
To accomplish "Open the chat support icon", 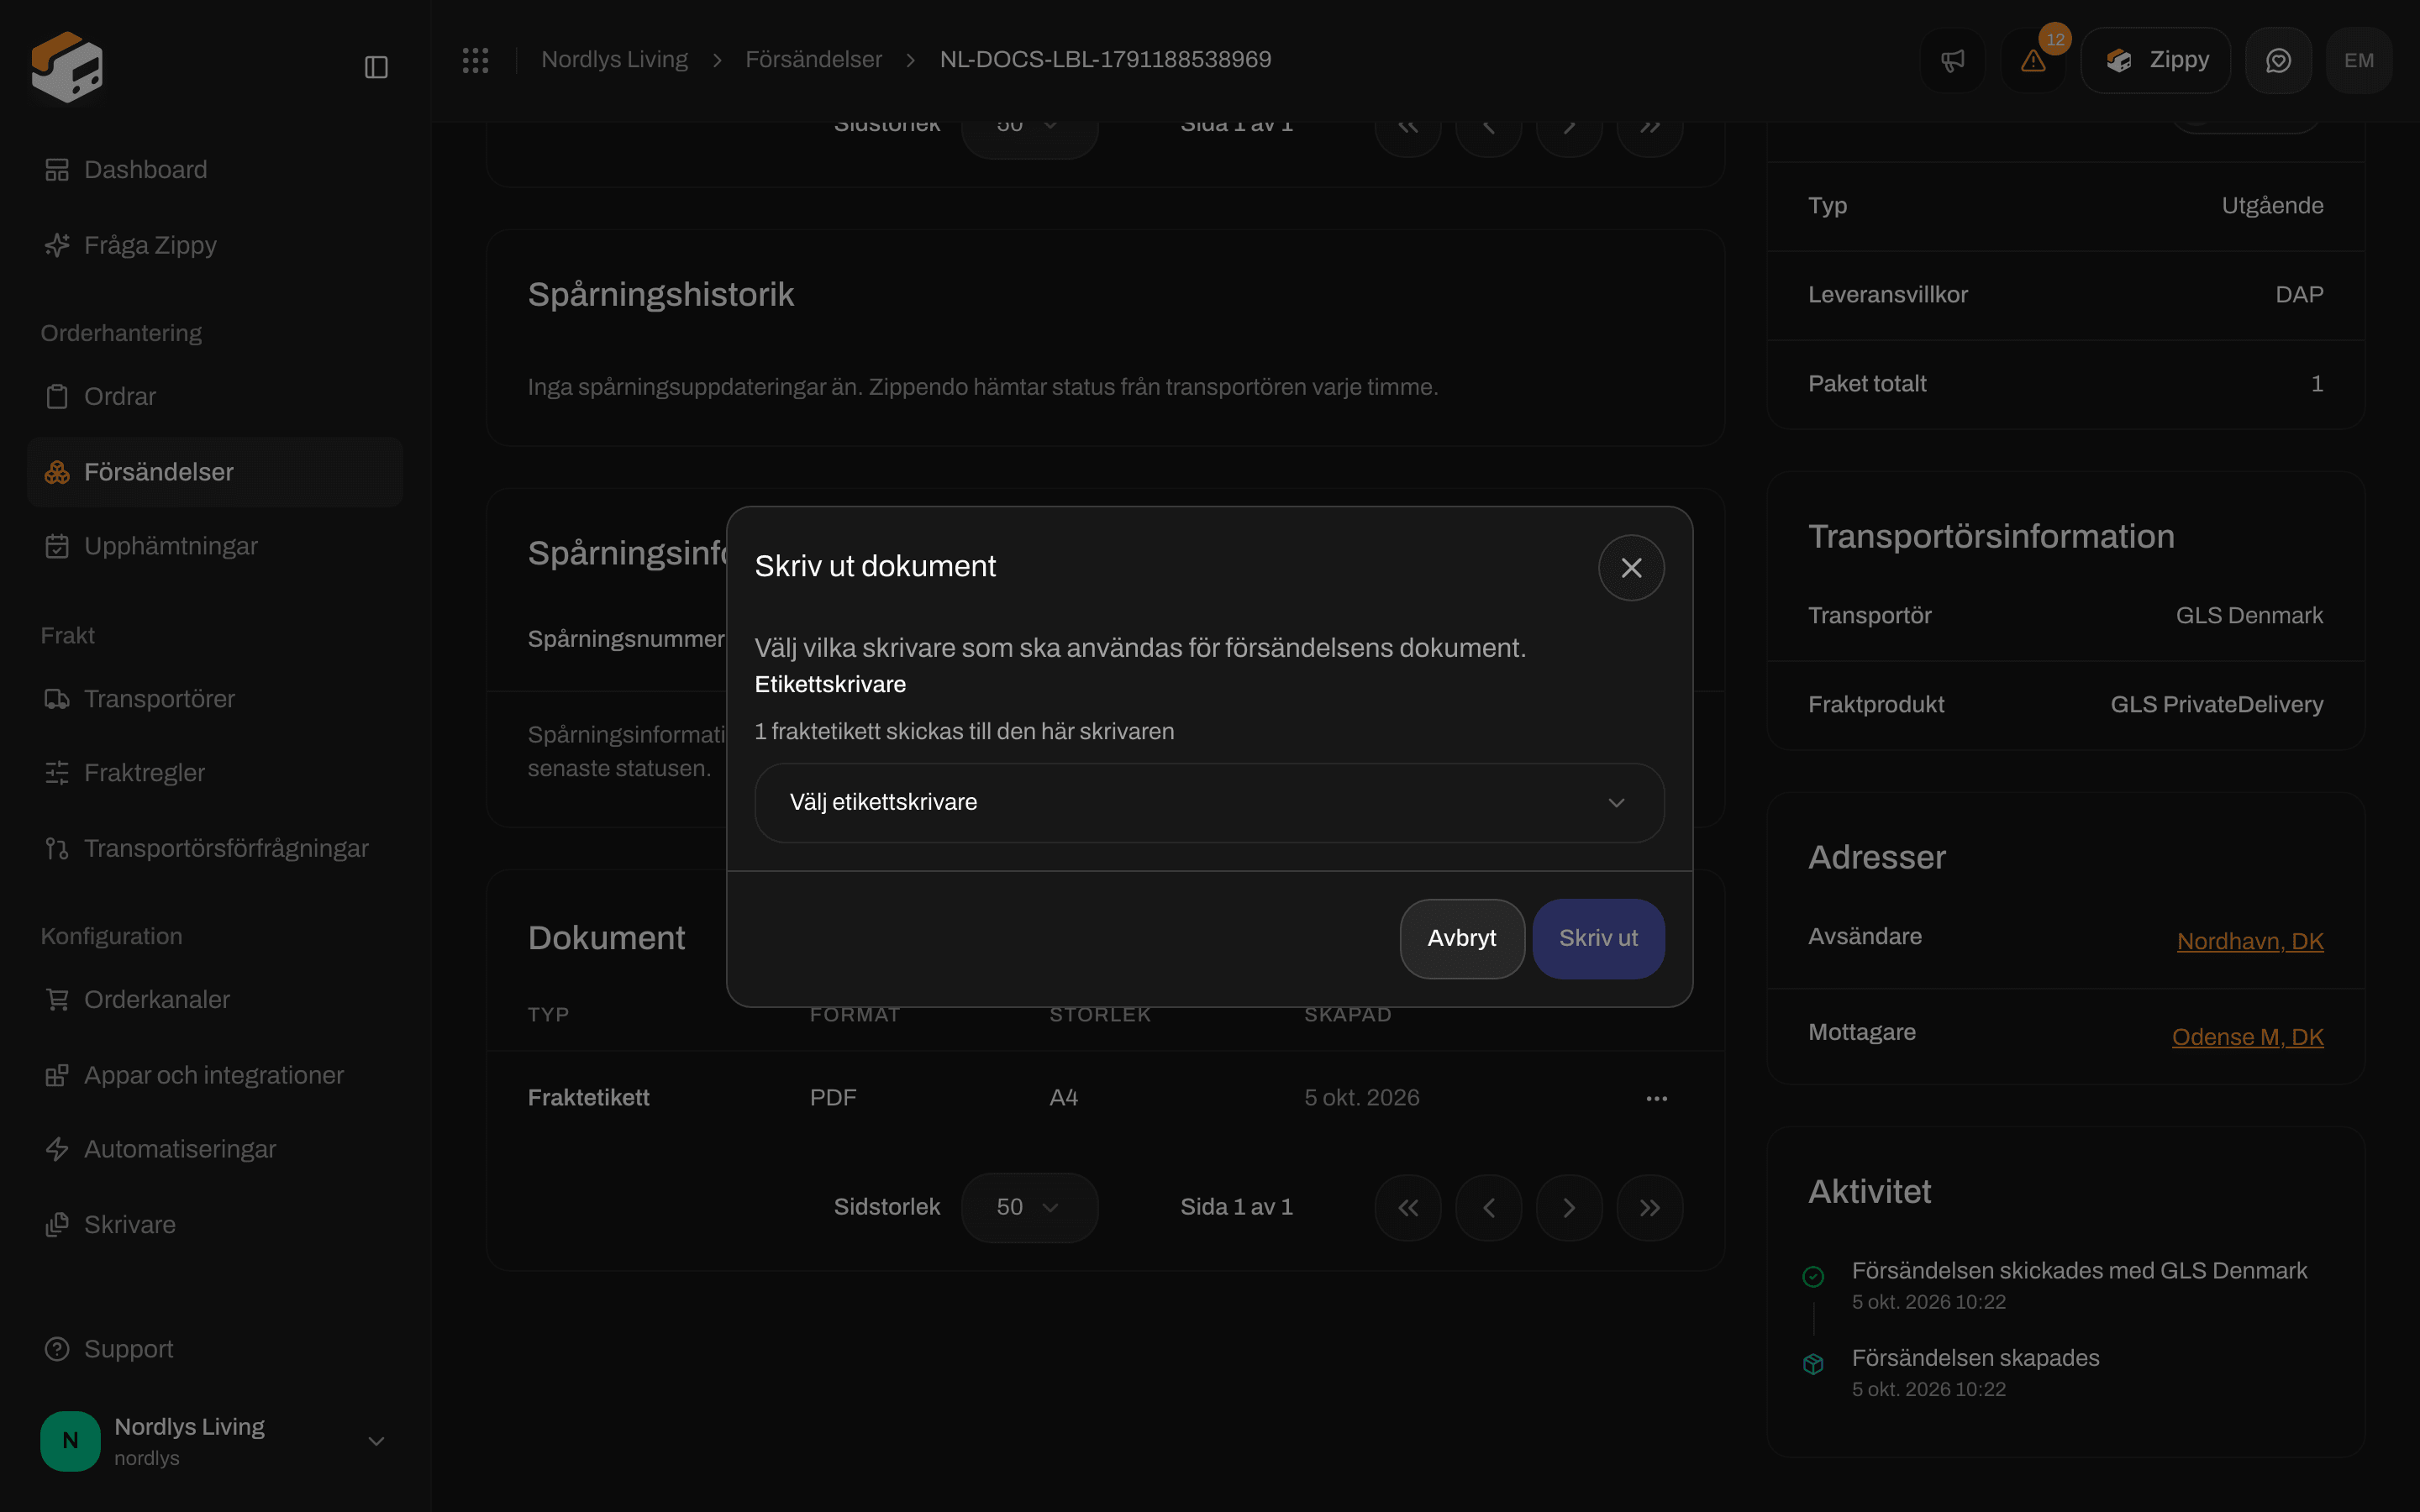I will [x=2278, y=61].
